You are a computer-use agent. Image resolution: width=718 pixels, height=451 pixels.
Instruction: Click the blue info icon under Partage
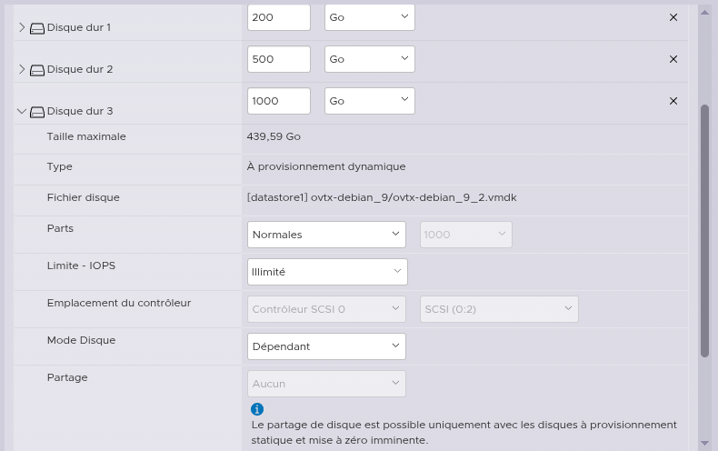[257, 409]
